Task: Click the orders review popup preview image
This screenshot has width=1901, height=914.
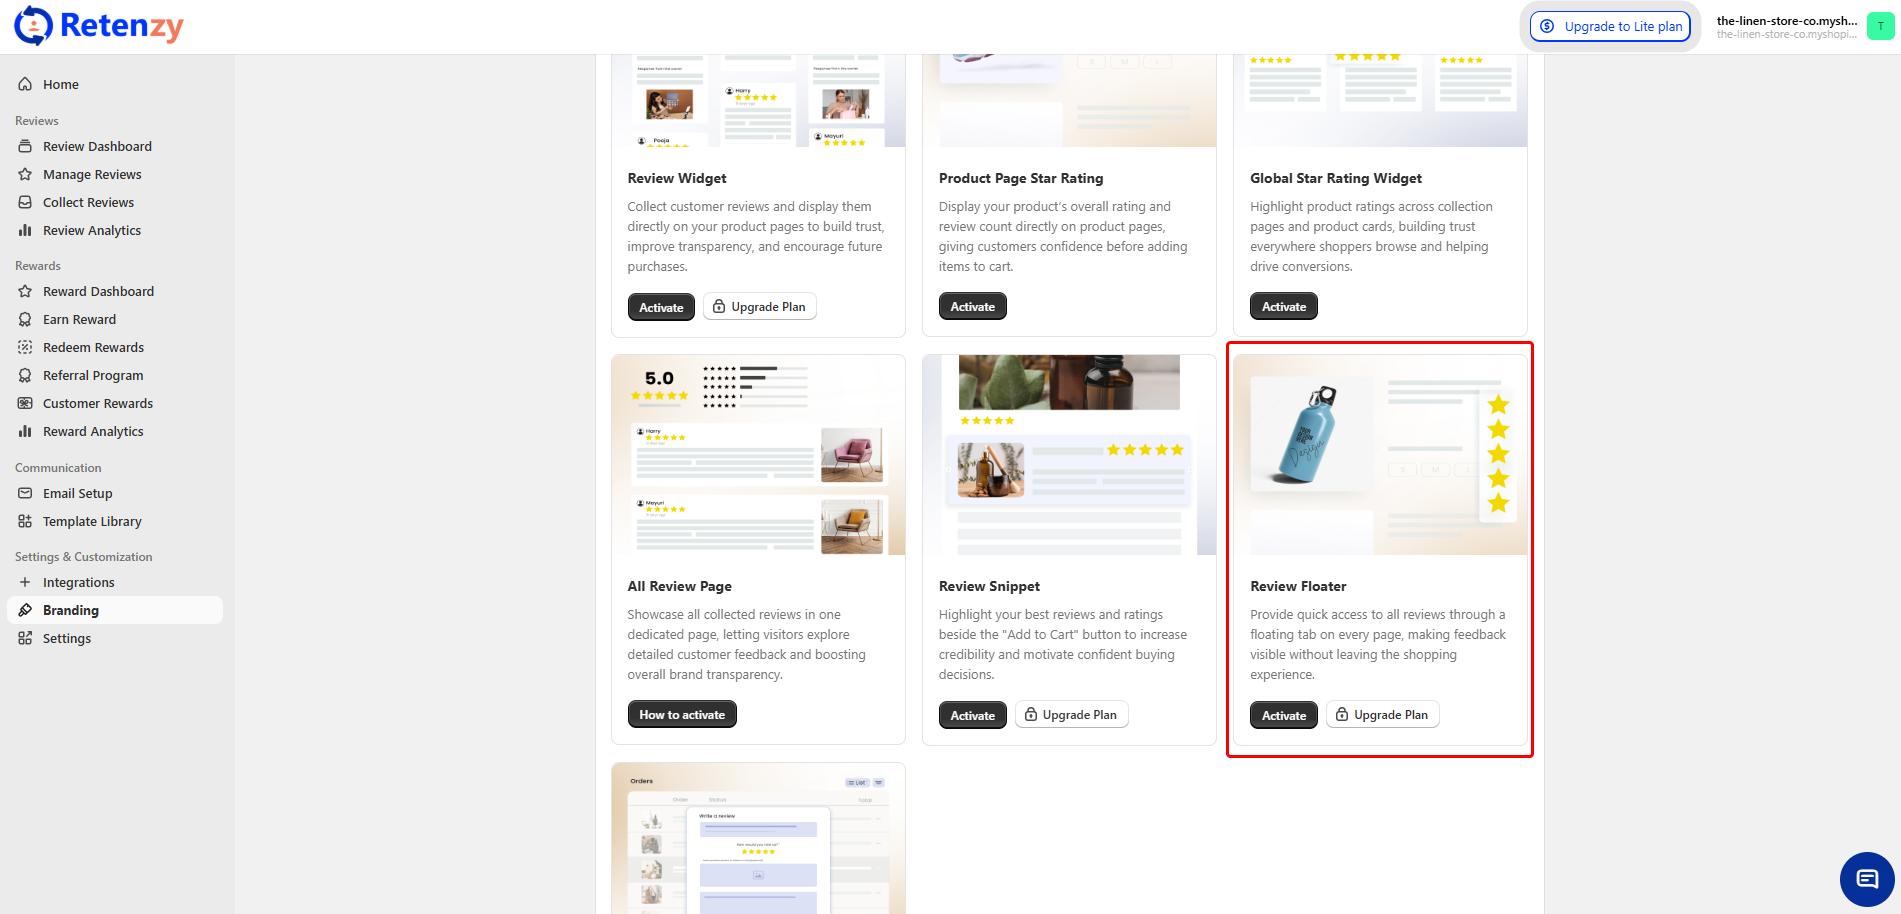Action: point(758,839)
